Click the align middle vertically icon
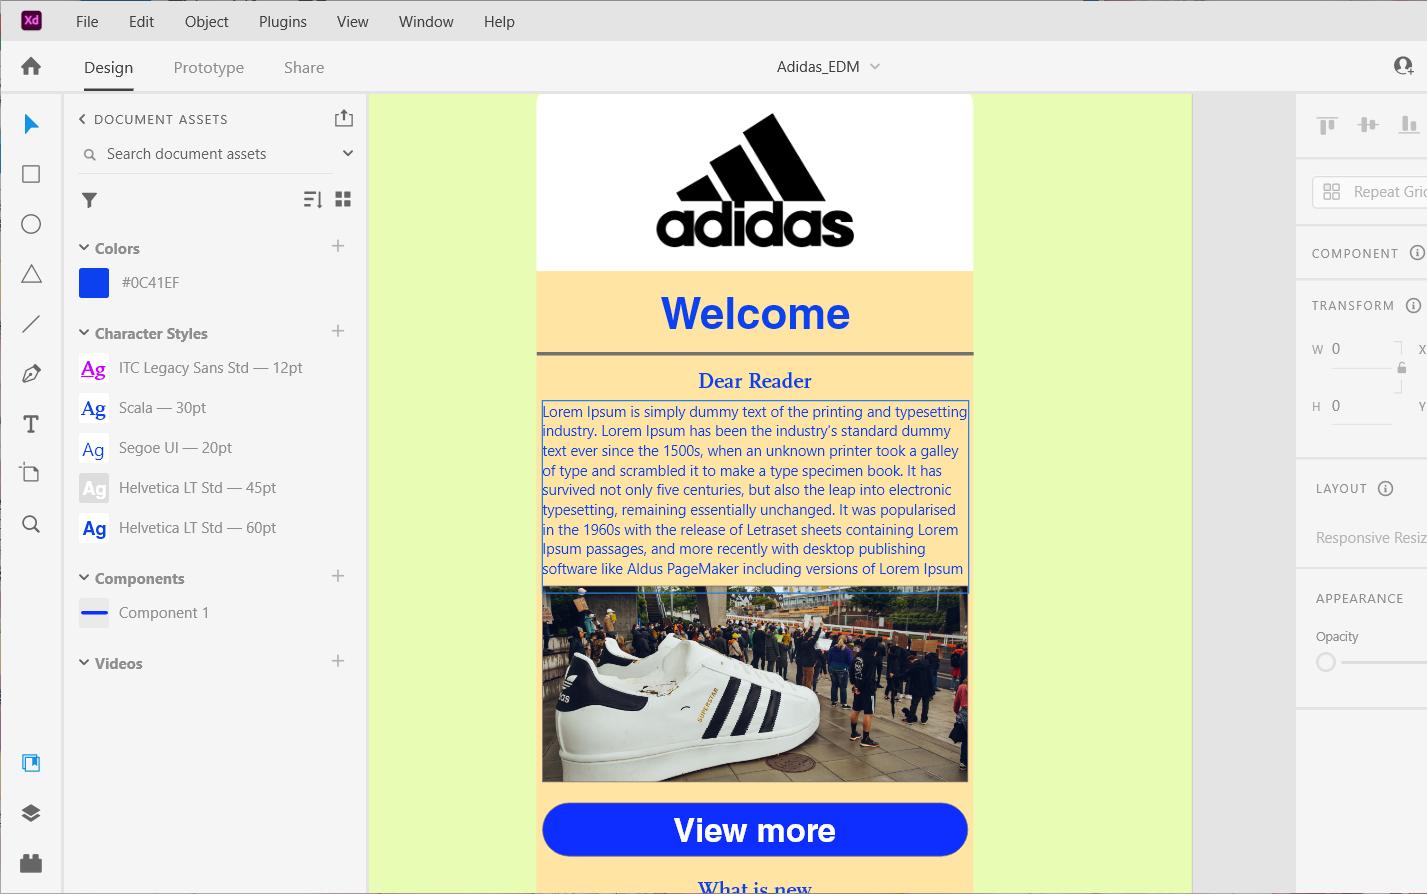 point(1368,125)
